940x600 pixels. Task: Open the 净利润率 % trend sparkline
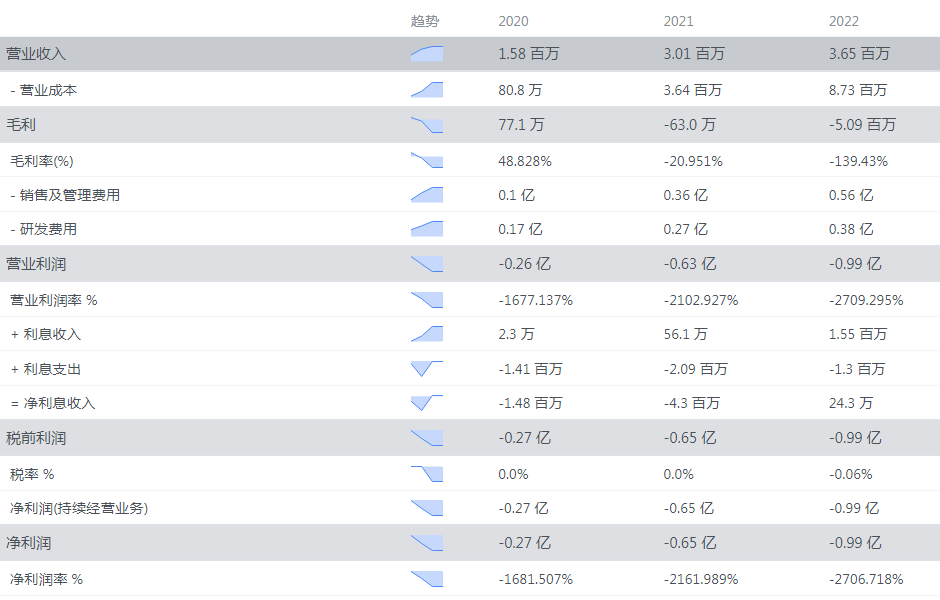[427, 579]
